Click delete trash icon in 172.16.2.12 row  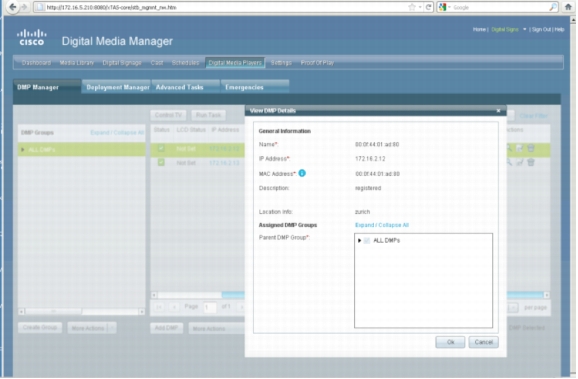(x=531, y=148)
